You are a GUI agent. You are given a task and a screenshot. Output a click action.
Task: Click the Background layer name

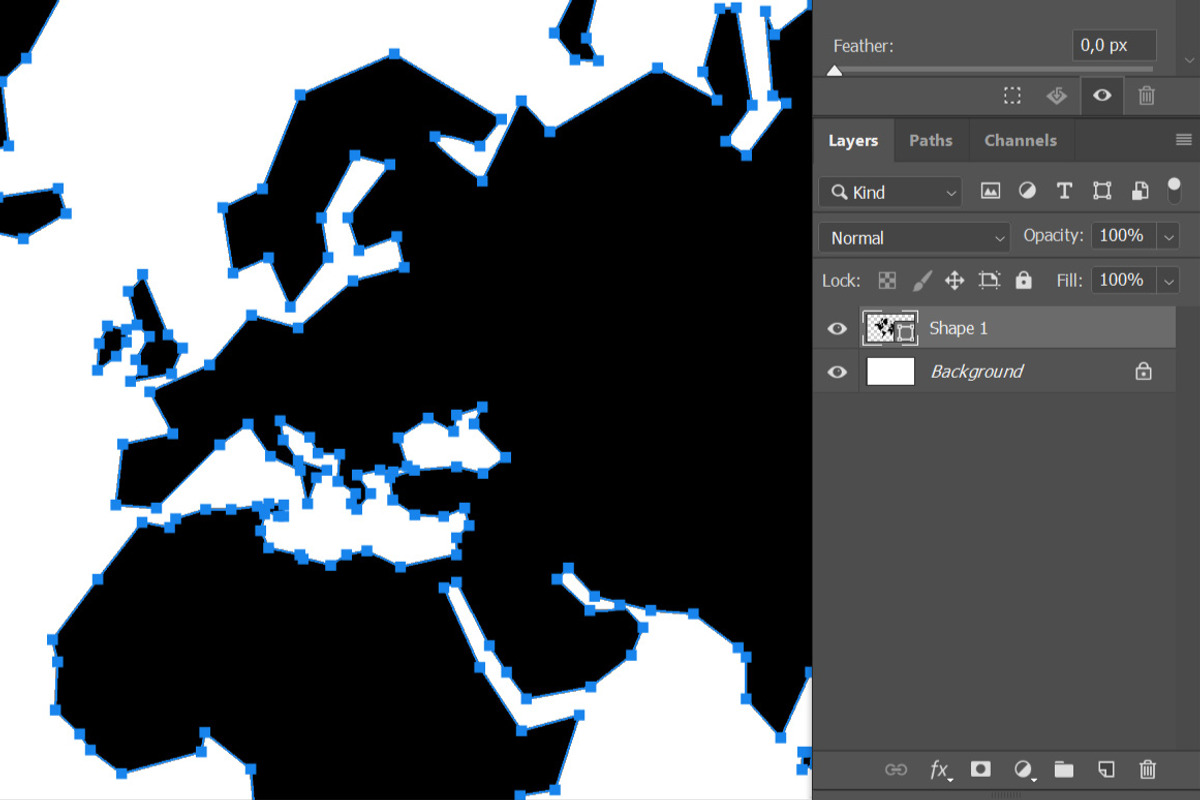click(x=977, y=372)
